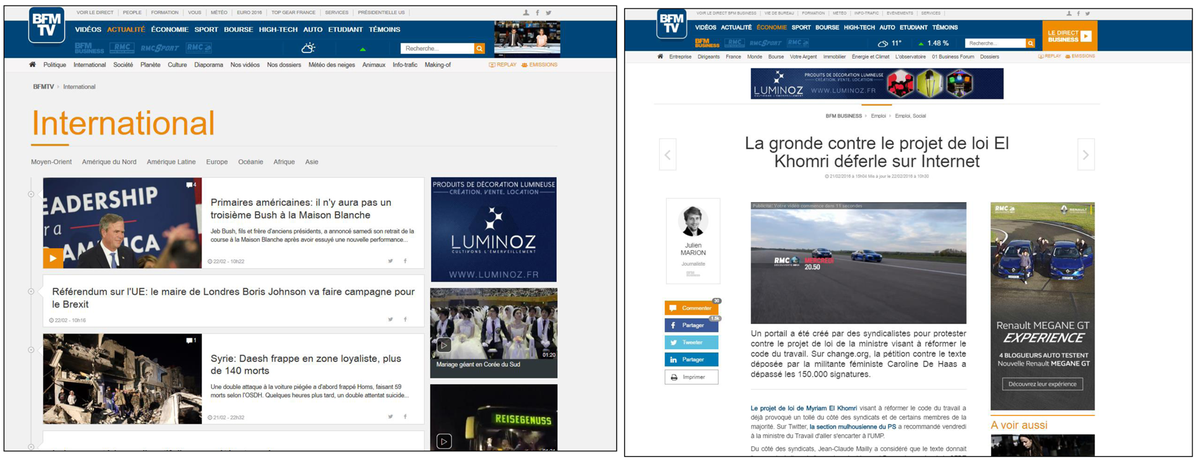Open the Info-trafic sub-navigation link
Screen dimensions: 1200x461
[405, 64]
